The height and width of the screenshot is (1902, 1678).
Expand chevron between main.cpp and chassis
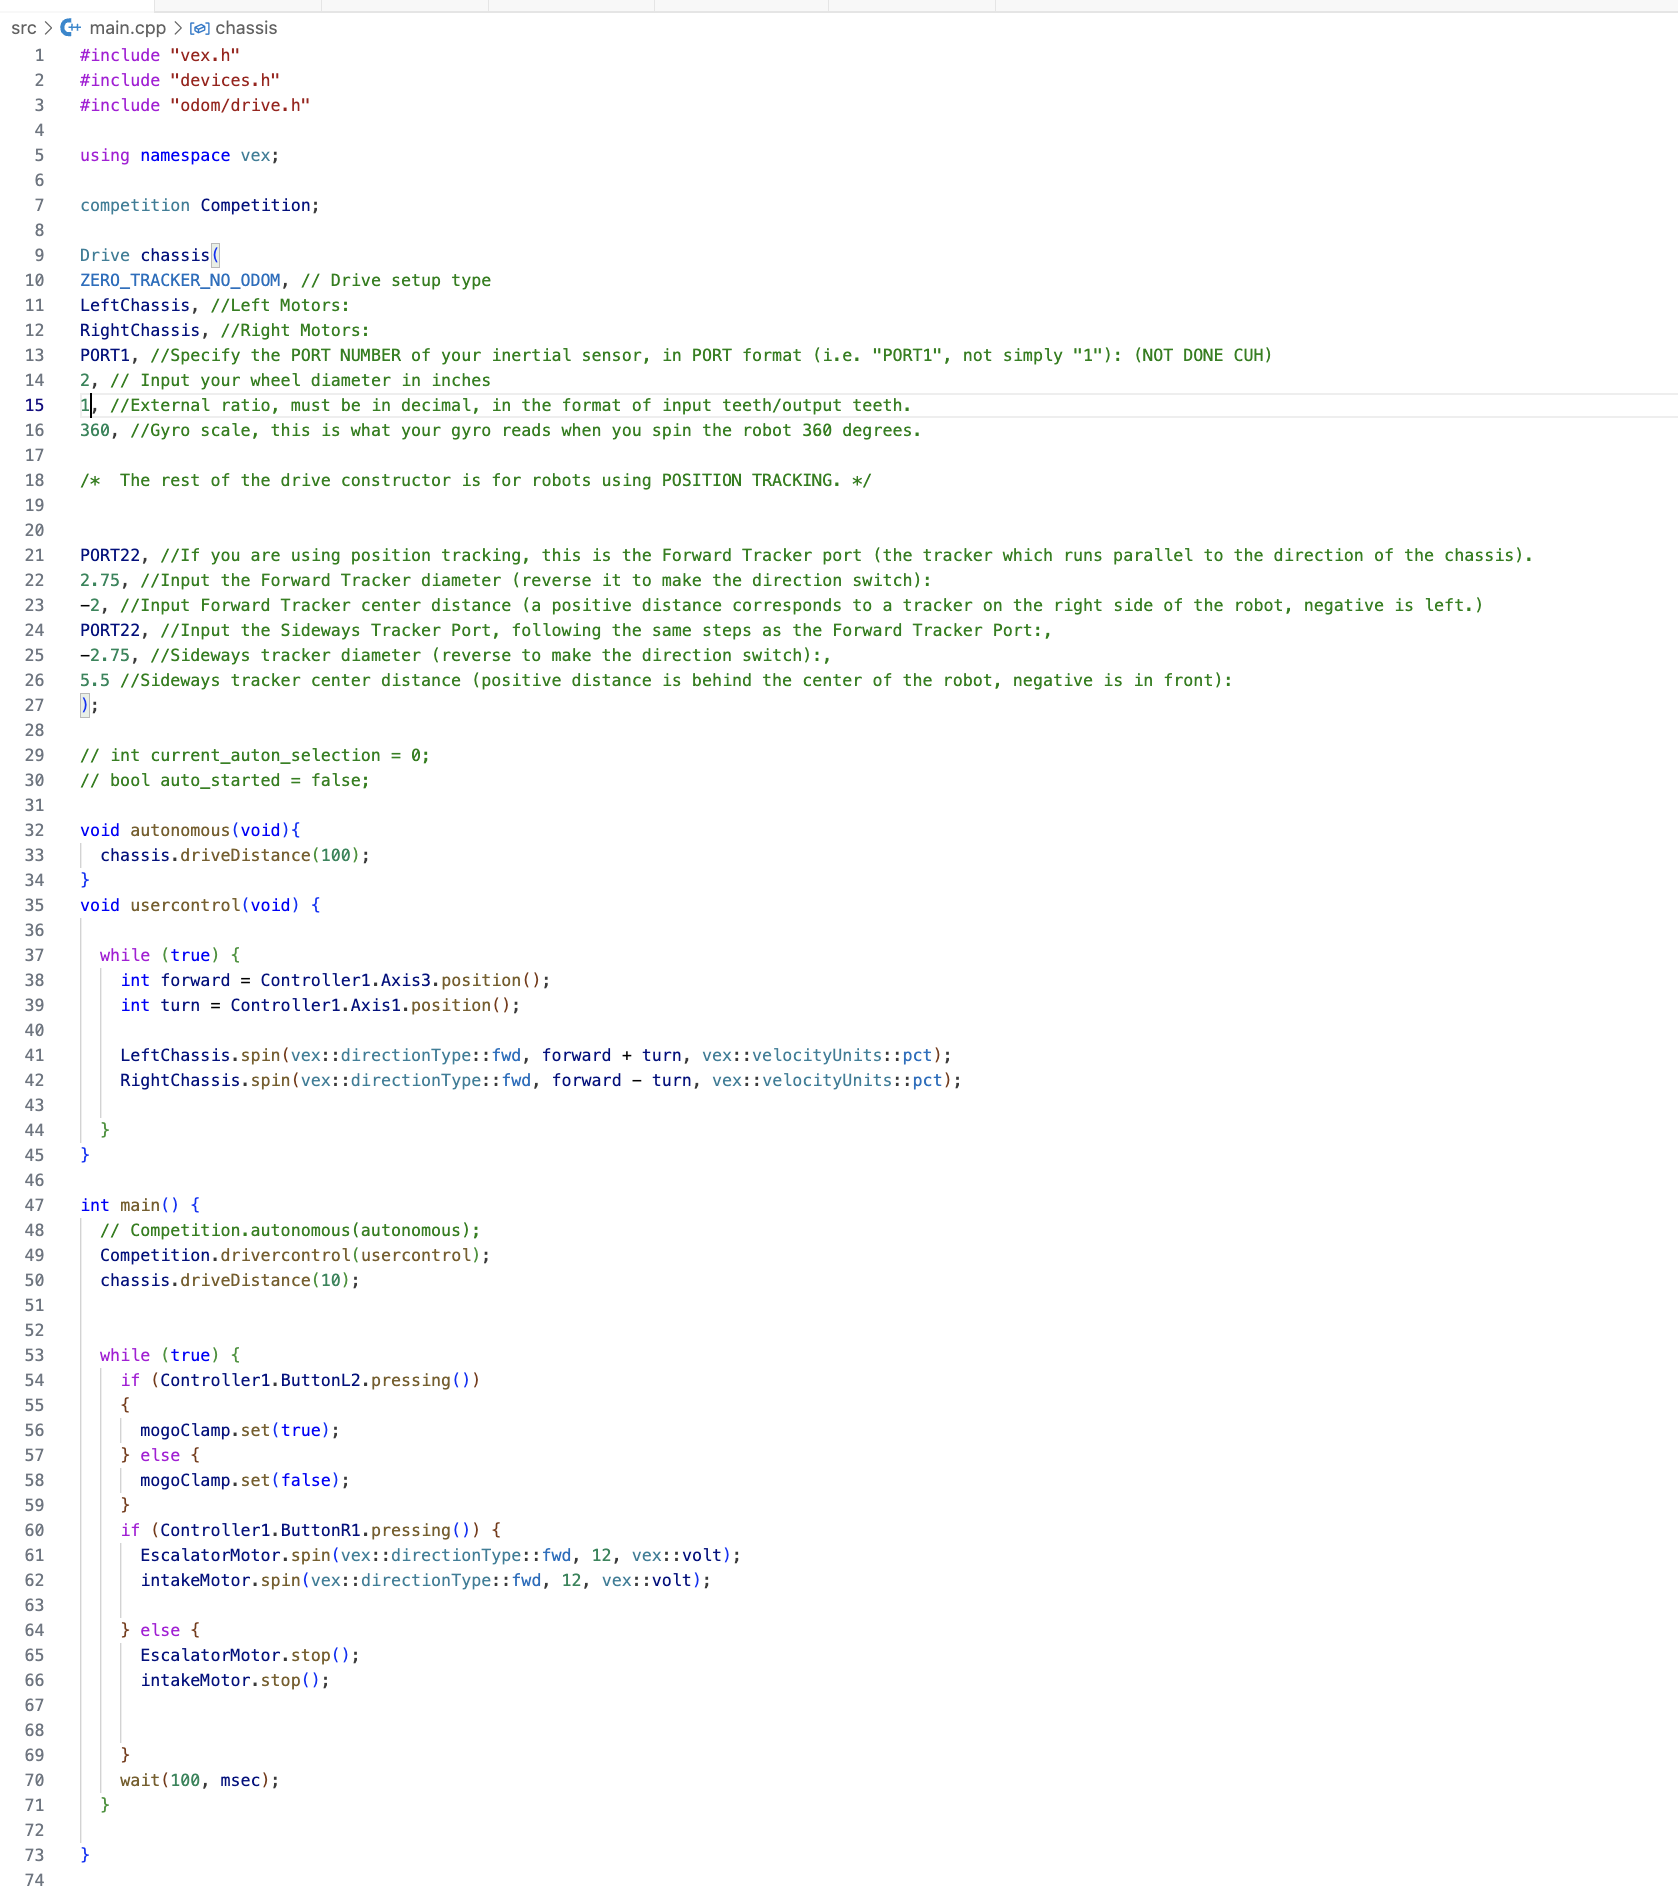[x=178, y=28]
